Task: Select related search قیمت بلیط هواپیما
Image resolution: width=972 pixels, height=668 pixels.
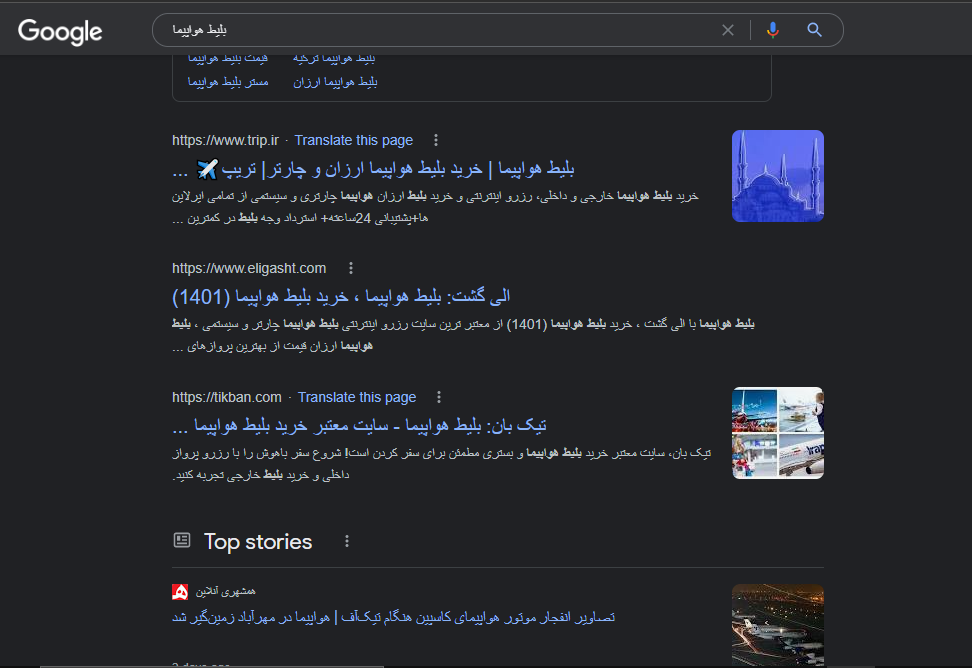Action: (x=228, y=59)
